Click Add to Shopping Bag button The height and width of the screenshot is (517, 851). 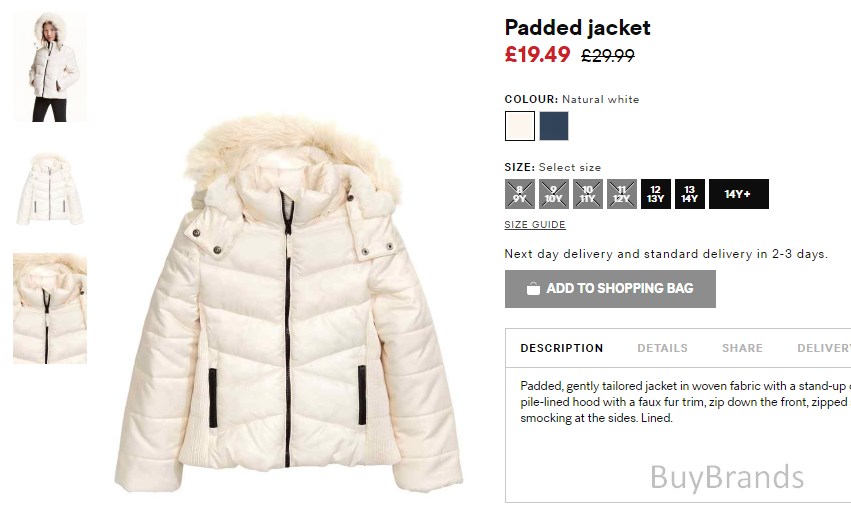[610, 289]
